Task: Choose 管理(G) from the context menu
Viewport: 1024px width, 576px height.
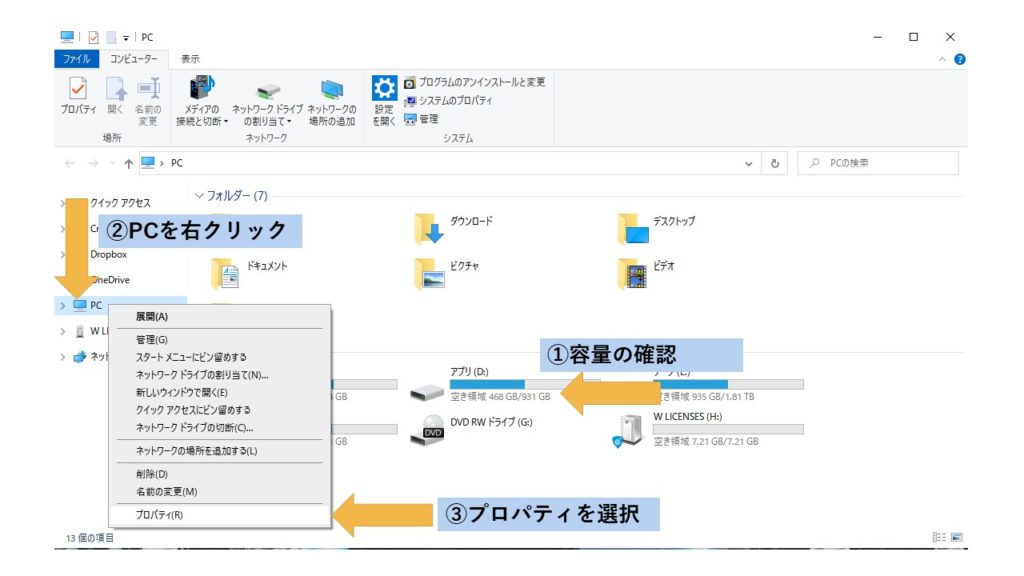Action: click(152, 339)
